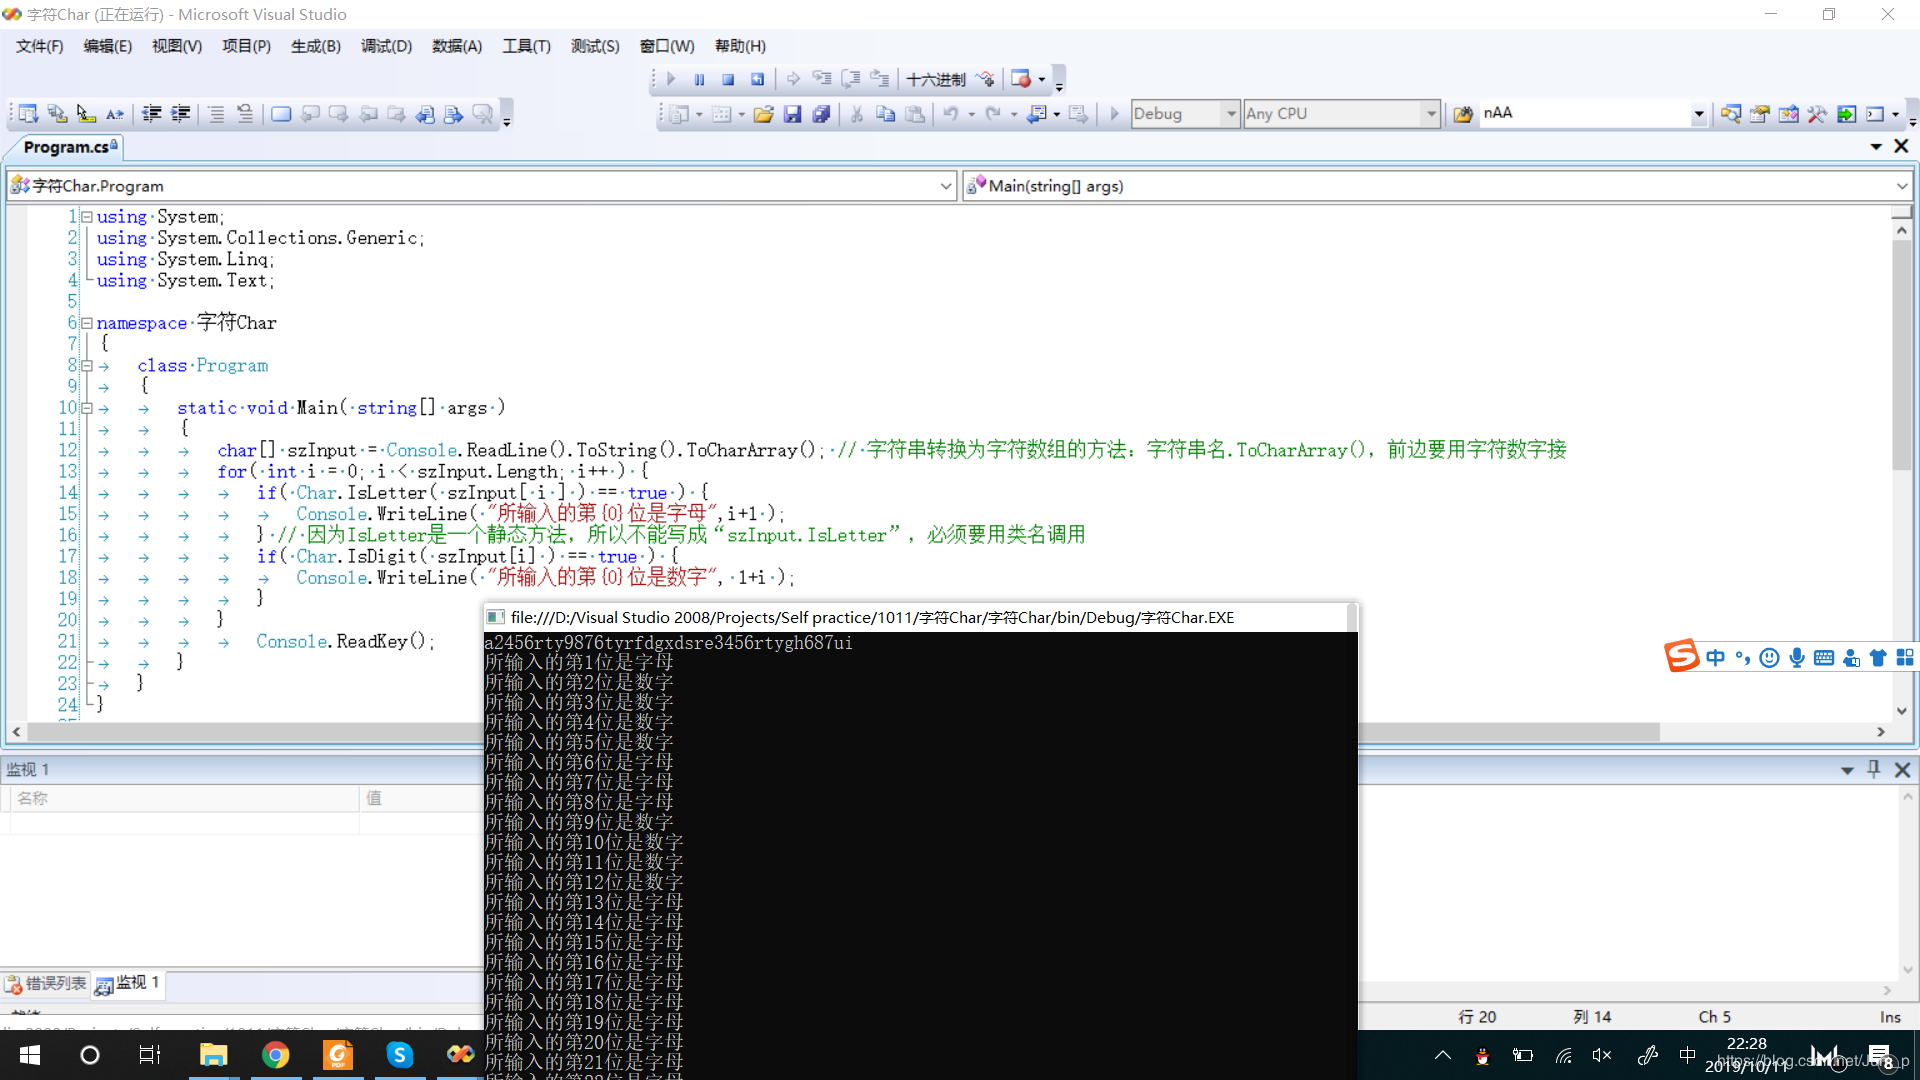
Task: Open the 调试(D) menu
Action: click(386, 46)
